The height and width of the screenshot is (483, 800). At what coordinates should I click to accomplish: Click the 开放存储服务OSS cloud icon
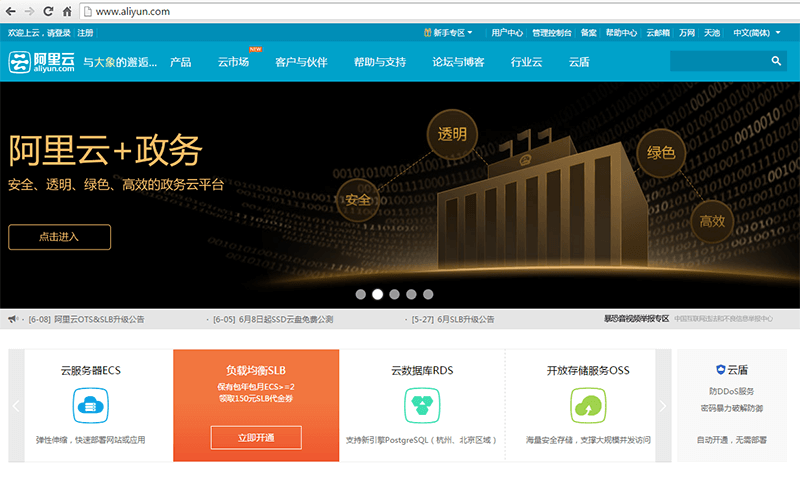click(588, 405)
